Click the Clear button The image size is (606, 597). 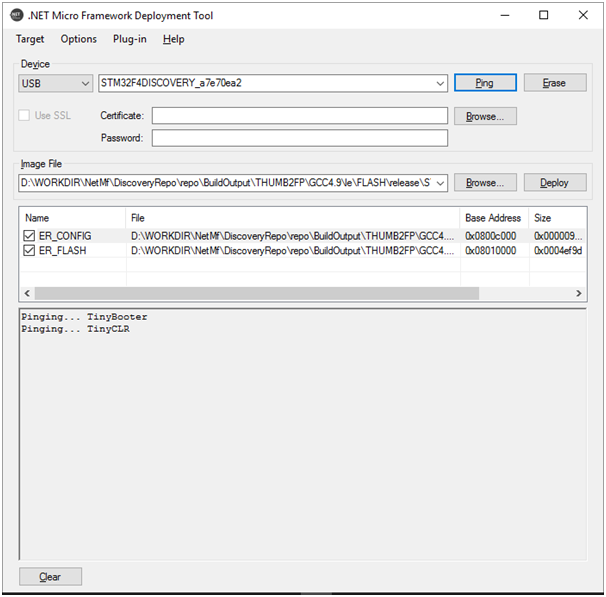(50, 577)
